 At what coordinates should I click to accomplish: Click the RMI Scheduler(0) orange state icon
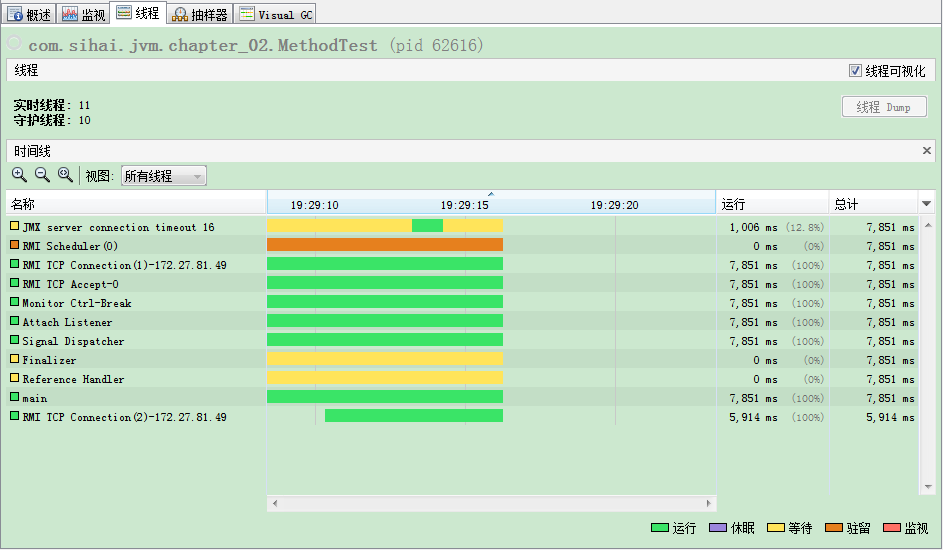pyautogui.click(x=14, y=245)
